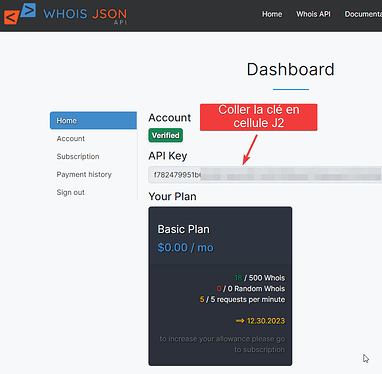Open the Account sidebar item
The image size is (382, 374).
[71, 138]
